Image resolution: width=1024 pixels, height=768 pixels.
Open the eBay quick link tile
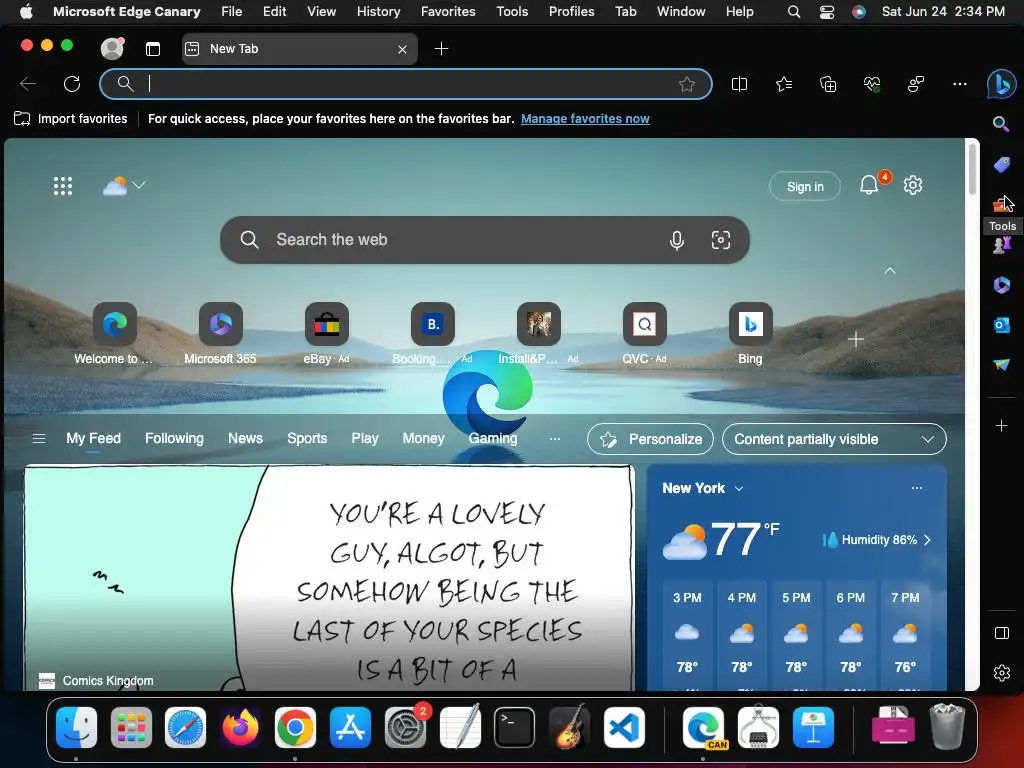(x=327, y=333)
